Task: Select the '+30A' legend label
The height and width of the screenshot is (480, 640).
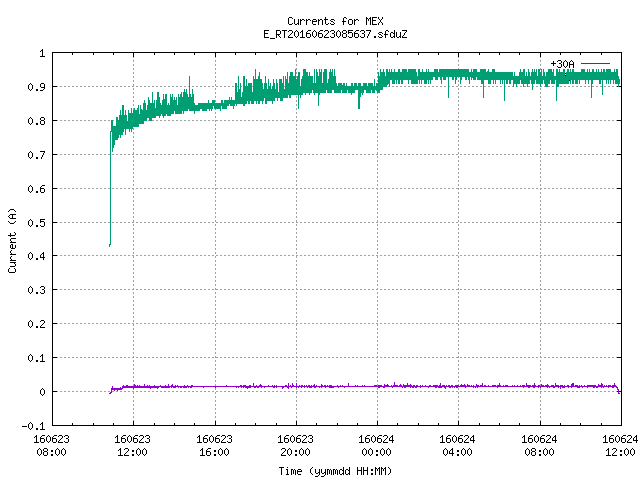Action: (562, 64)
